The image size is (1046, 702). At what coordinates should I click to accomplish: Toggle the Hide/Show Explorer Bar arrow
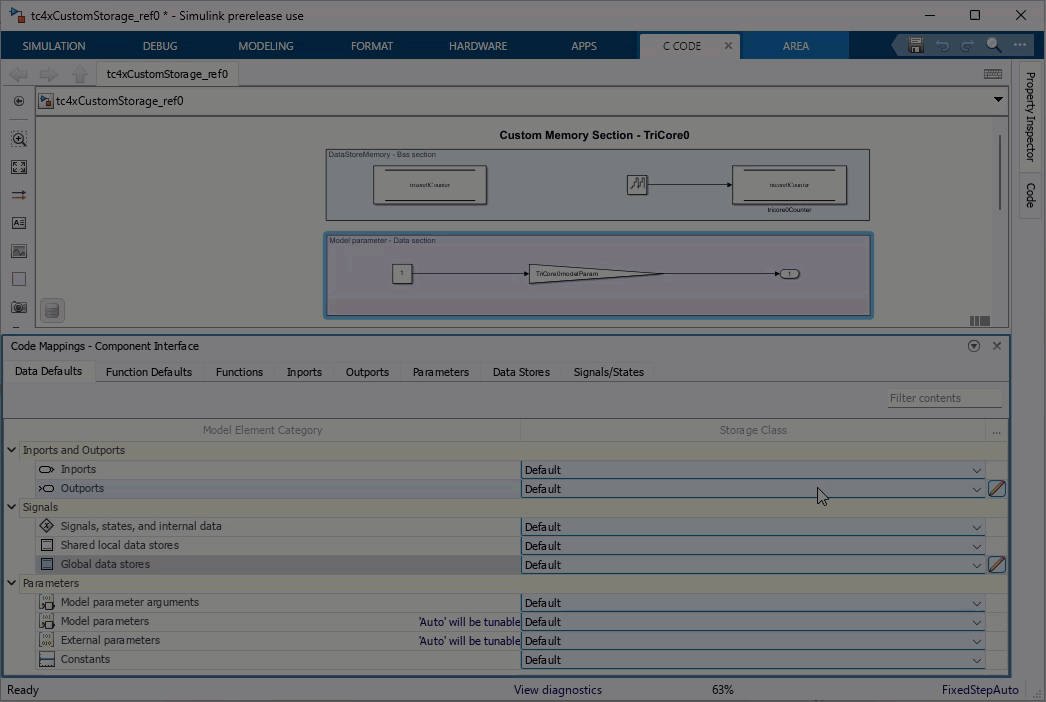point(19,101)
